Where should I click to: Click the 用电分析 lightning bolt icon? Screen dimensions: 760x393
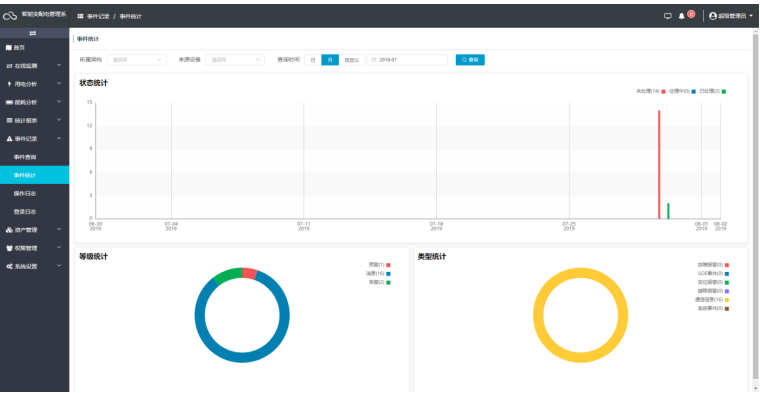[9, 84]
